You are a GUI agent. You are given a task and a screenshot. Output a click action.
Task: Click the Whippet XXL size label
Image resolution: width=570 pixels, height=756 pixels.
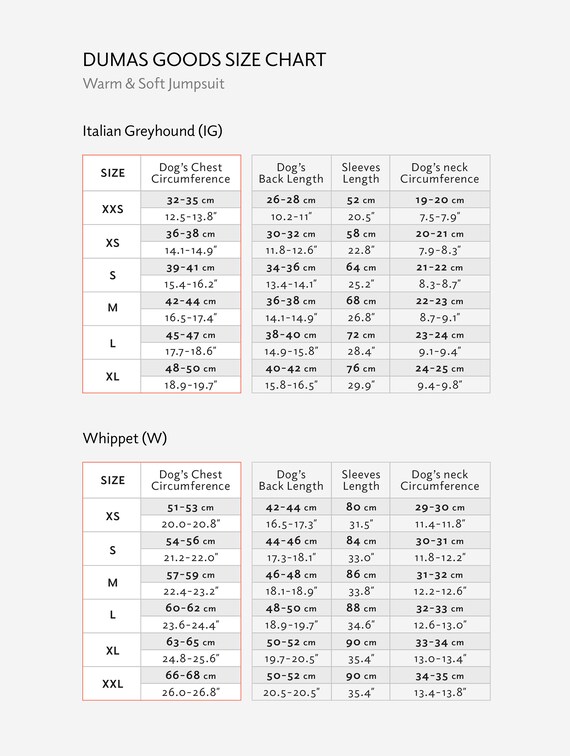click(x=112, y=684)
